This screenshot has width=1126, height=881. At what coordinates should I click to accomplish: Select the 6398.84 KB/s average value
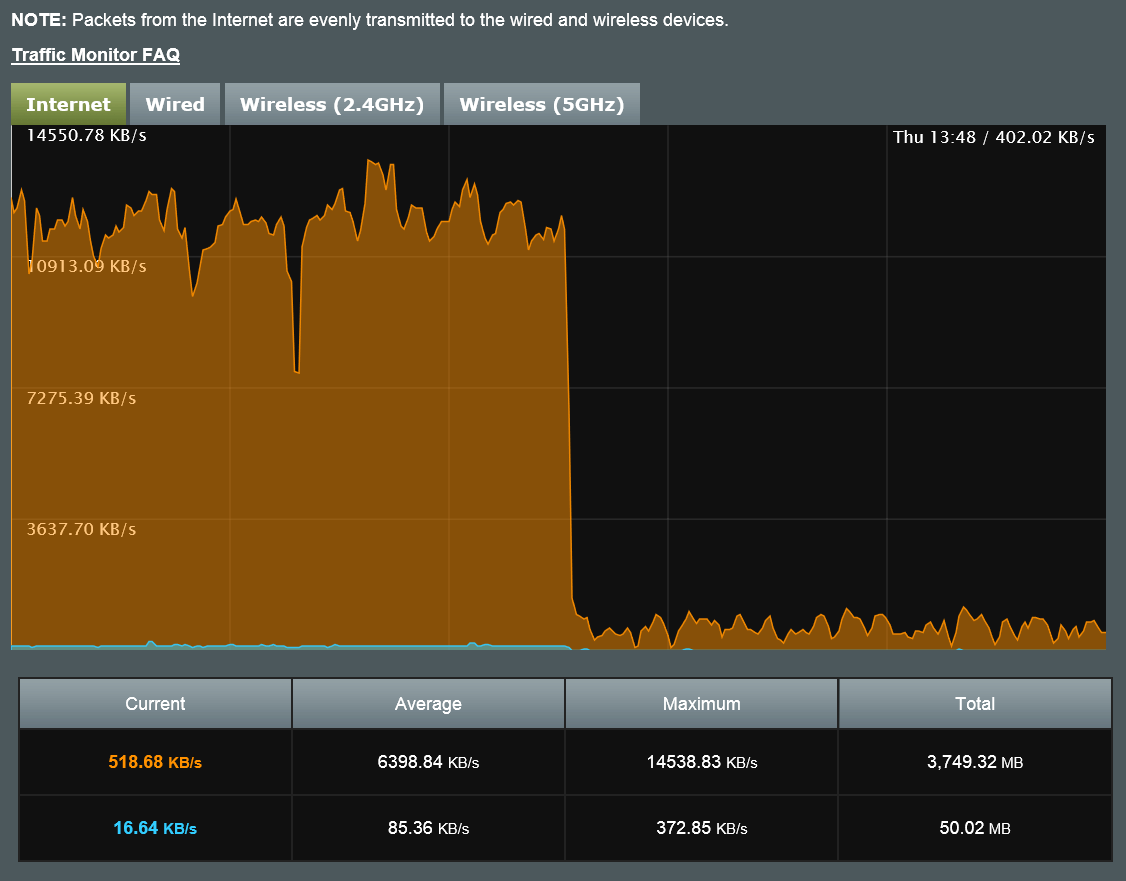pyautogui.click(x=428, y=762)
